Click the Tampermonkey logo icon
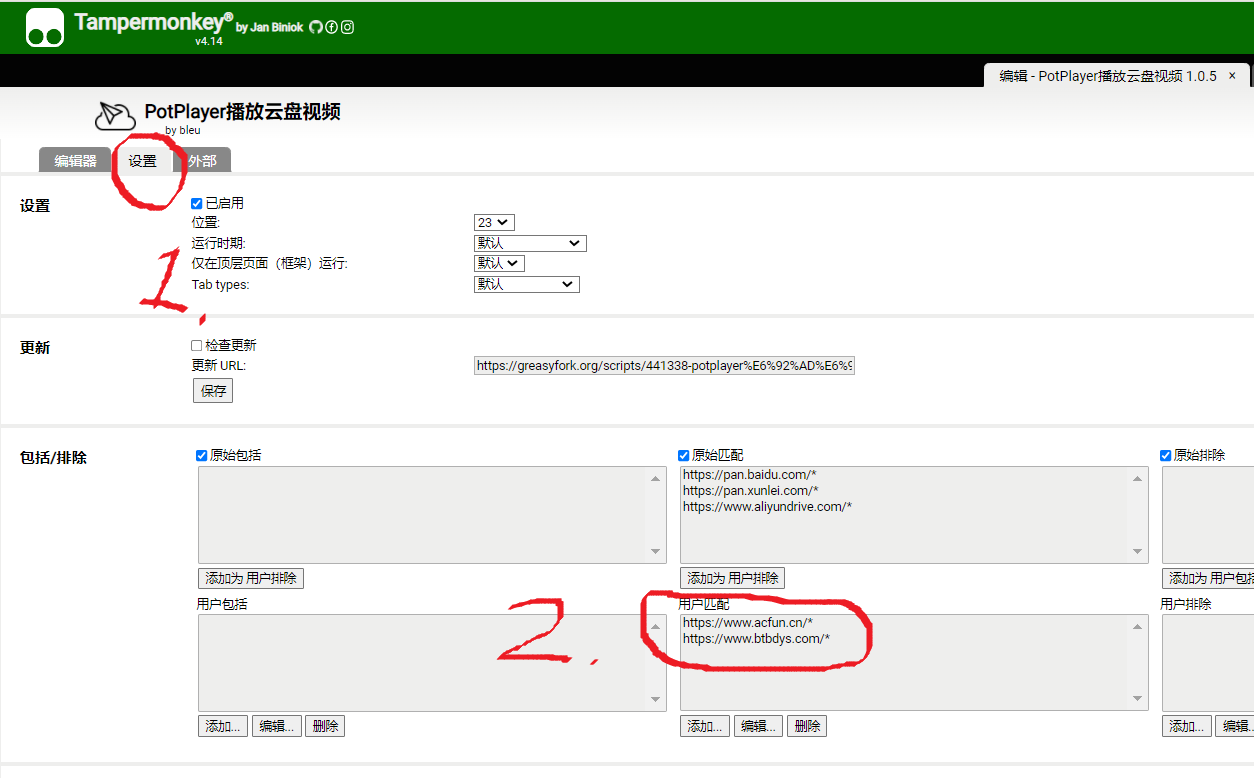This screenshot has width=1254, height=778. (45, 27)
